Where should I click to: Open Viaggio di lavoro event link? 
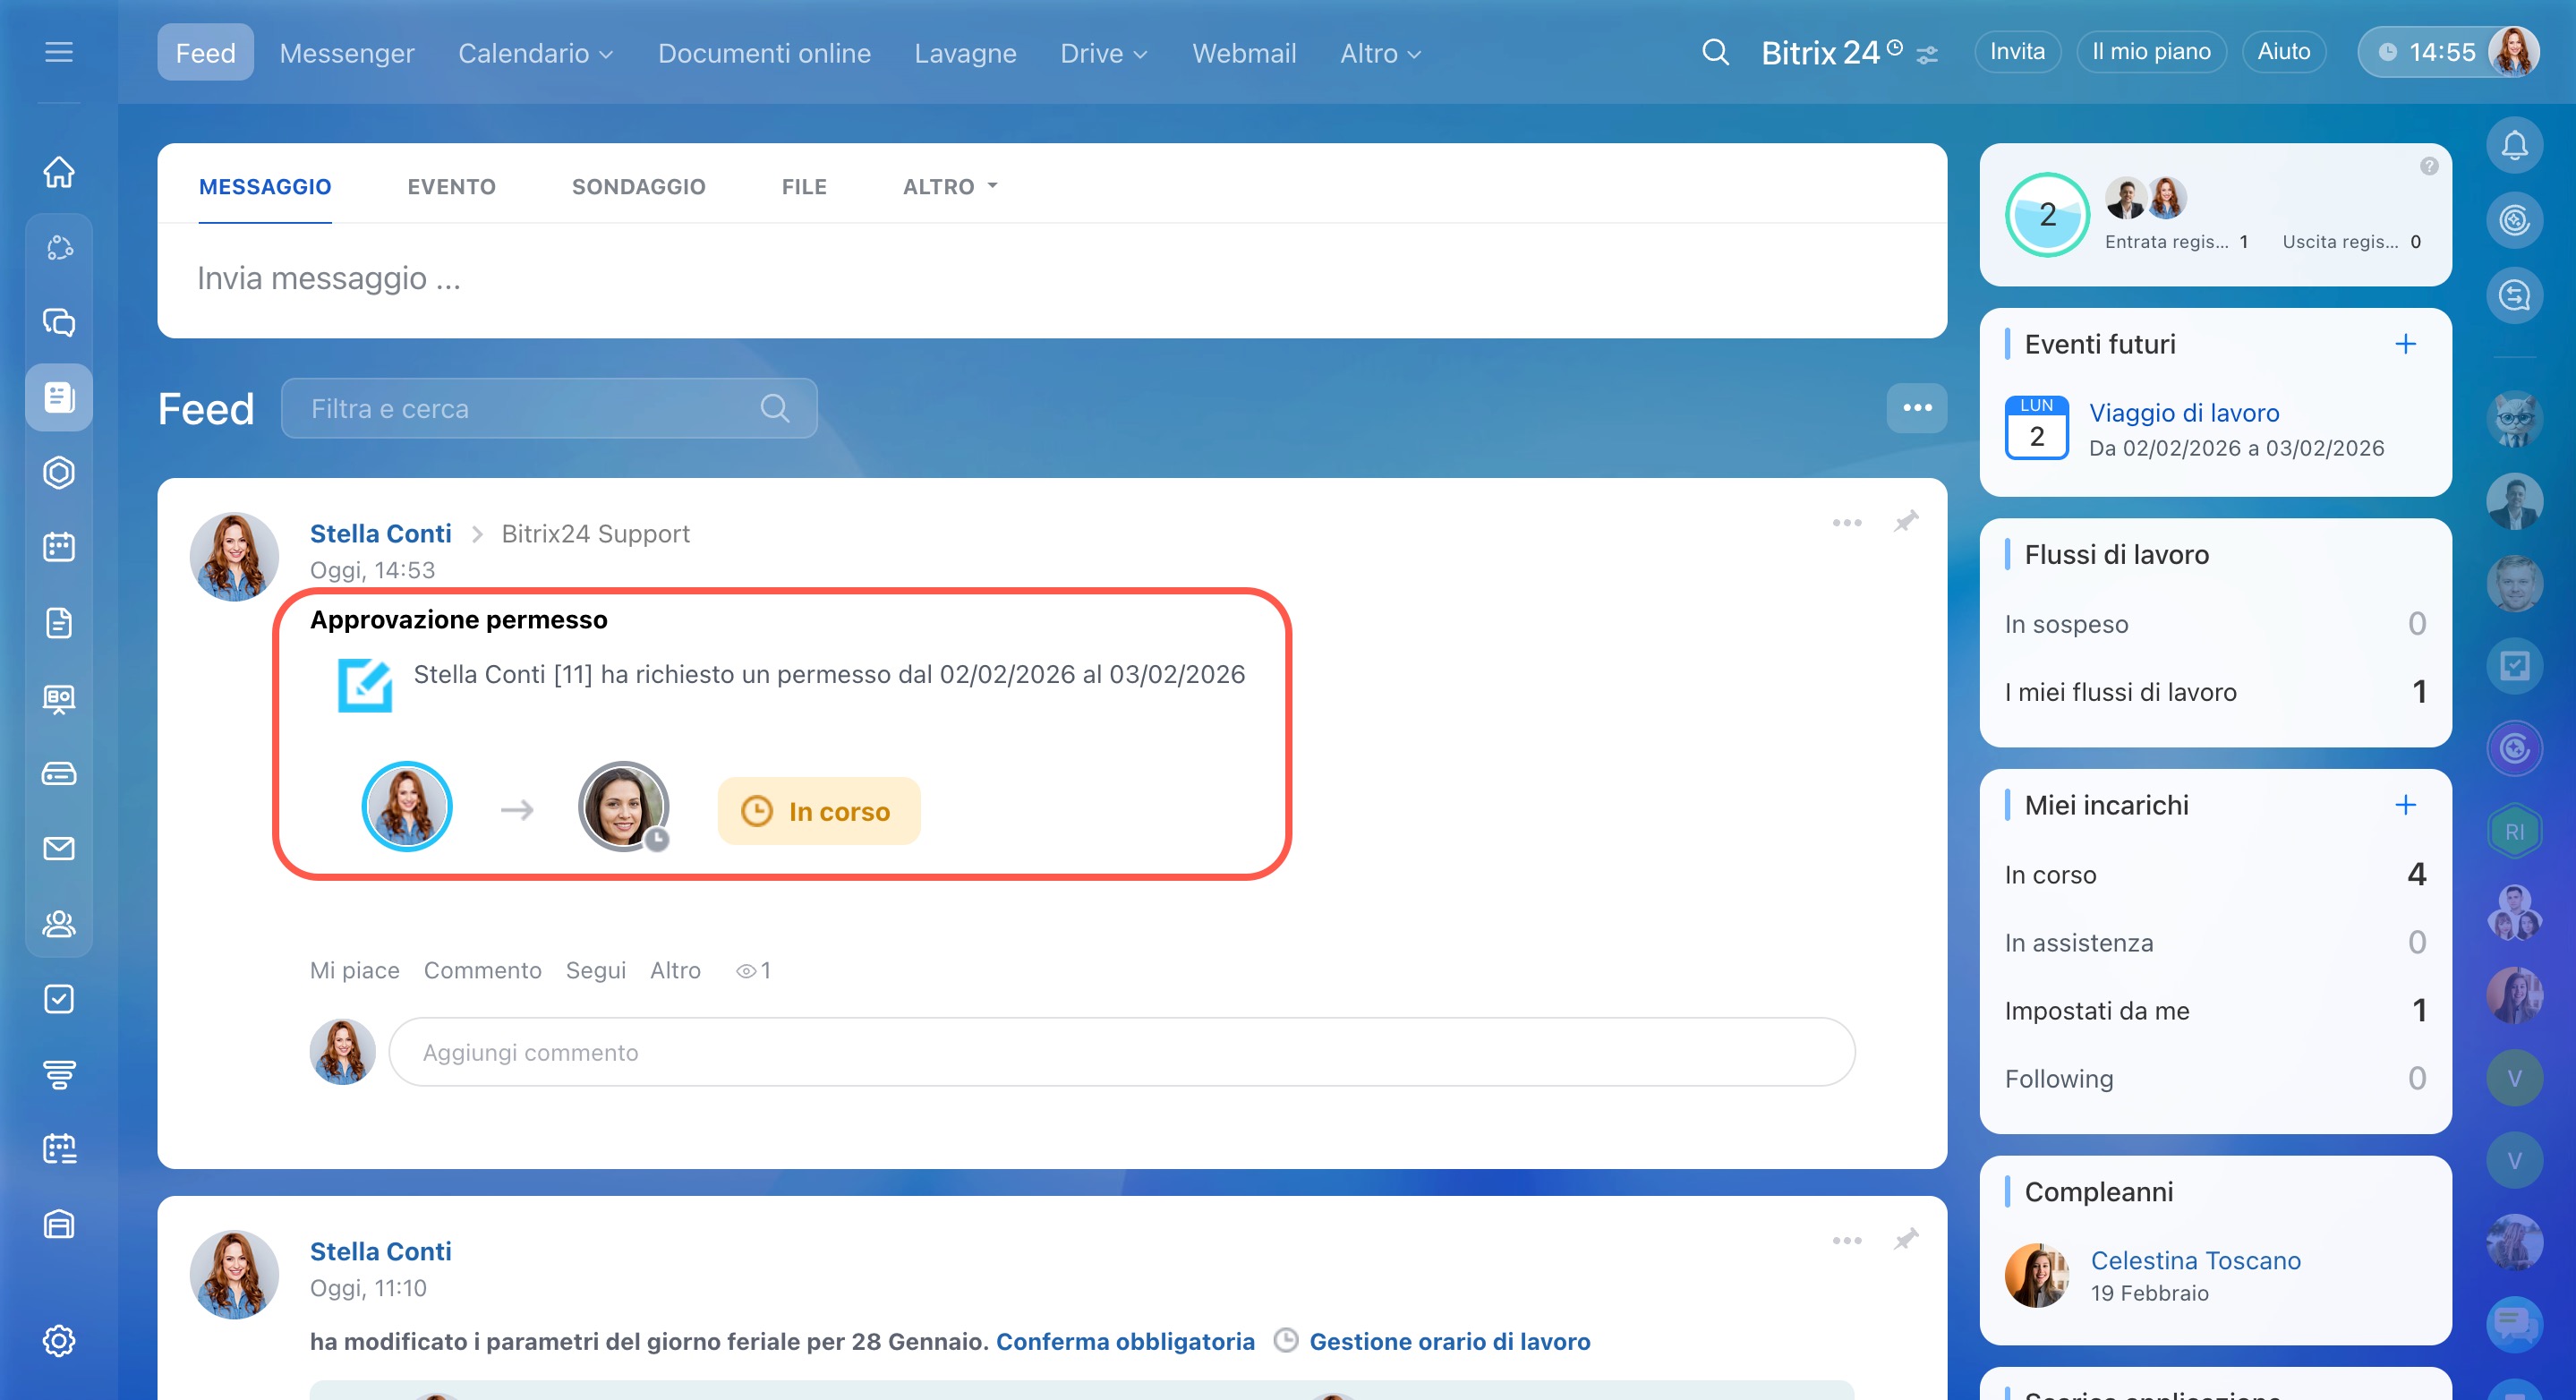[2183, 413]
